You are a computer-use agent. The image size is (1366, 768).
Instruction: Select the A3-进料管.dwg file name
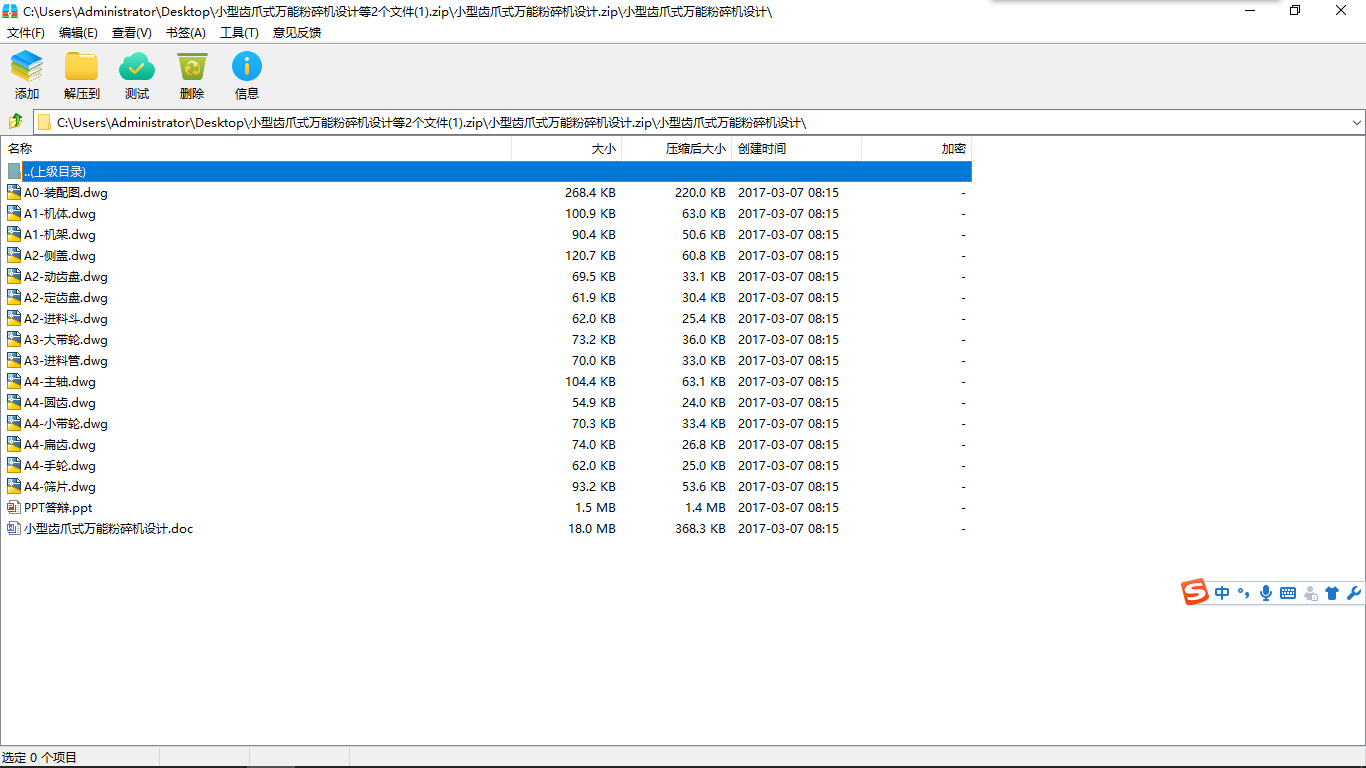pyautogui.click(x=66, y=361)
